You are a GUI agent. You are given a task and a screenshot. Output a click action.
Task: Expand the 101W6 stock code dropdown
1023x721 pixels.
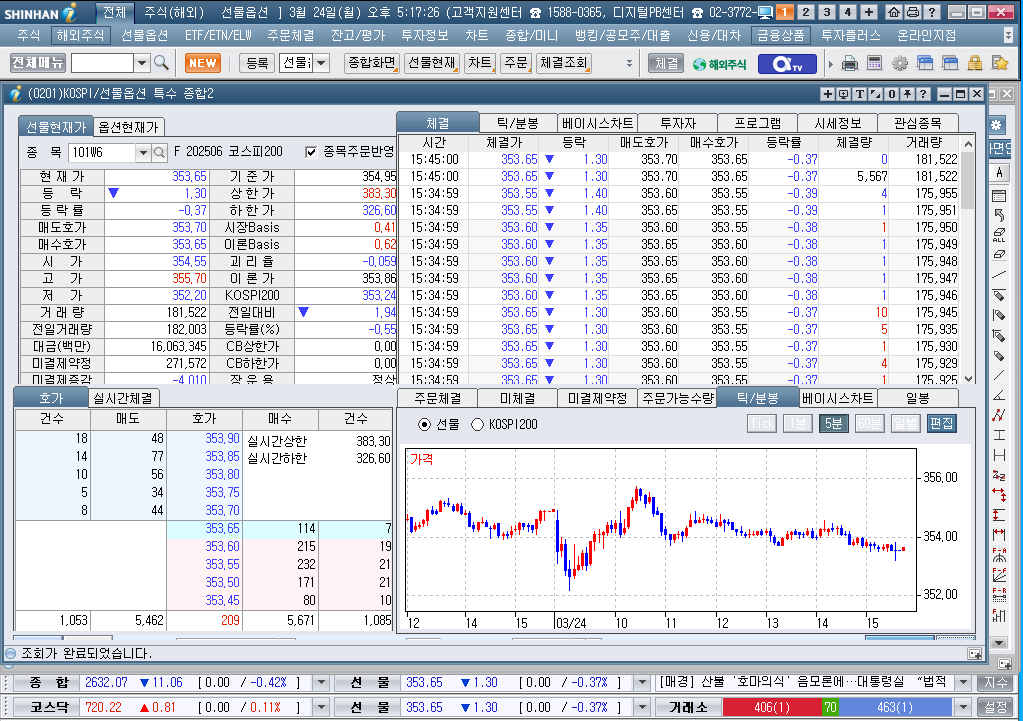[x=143, y=153]
